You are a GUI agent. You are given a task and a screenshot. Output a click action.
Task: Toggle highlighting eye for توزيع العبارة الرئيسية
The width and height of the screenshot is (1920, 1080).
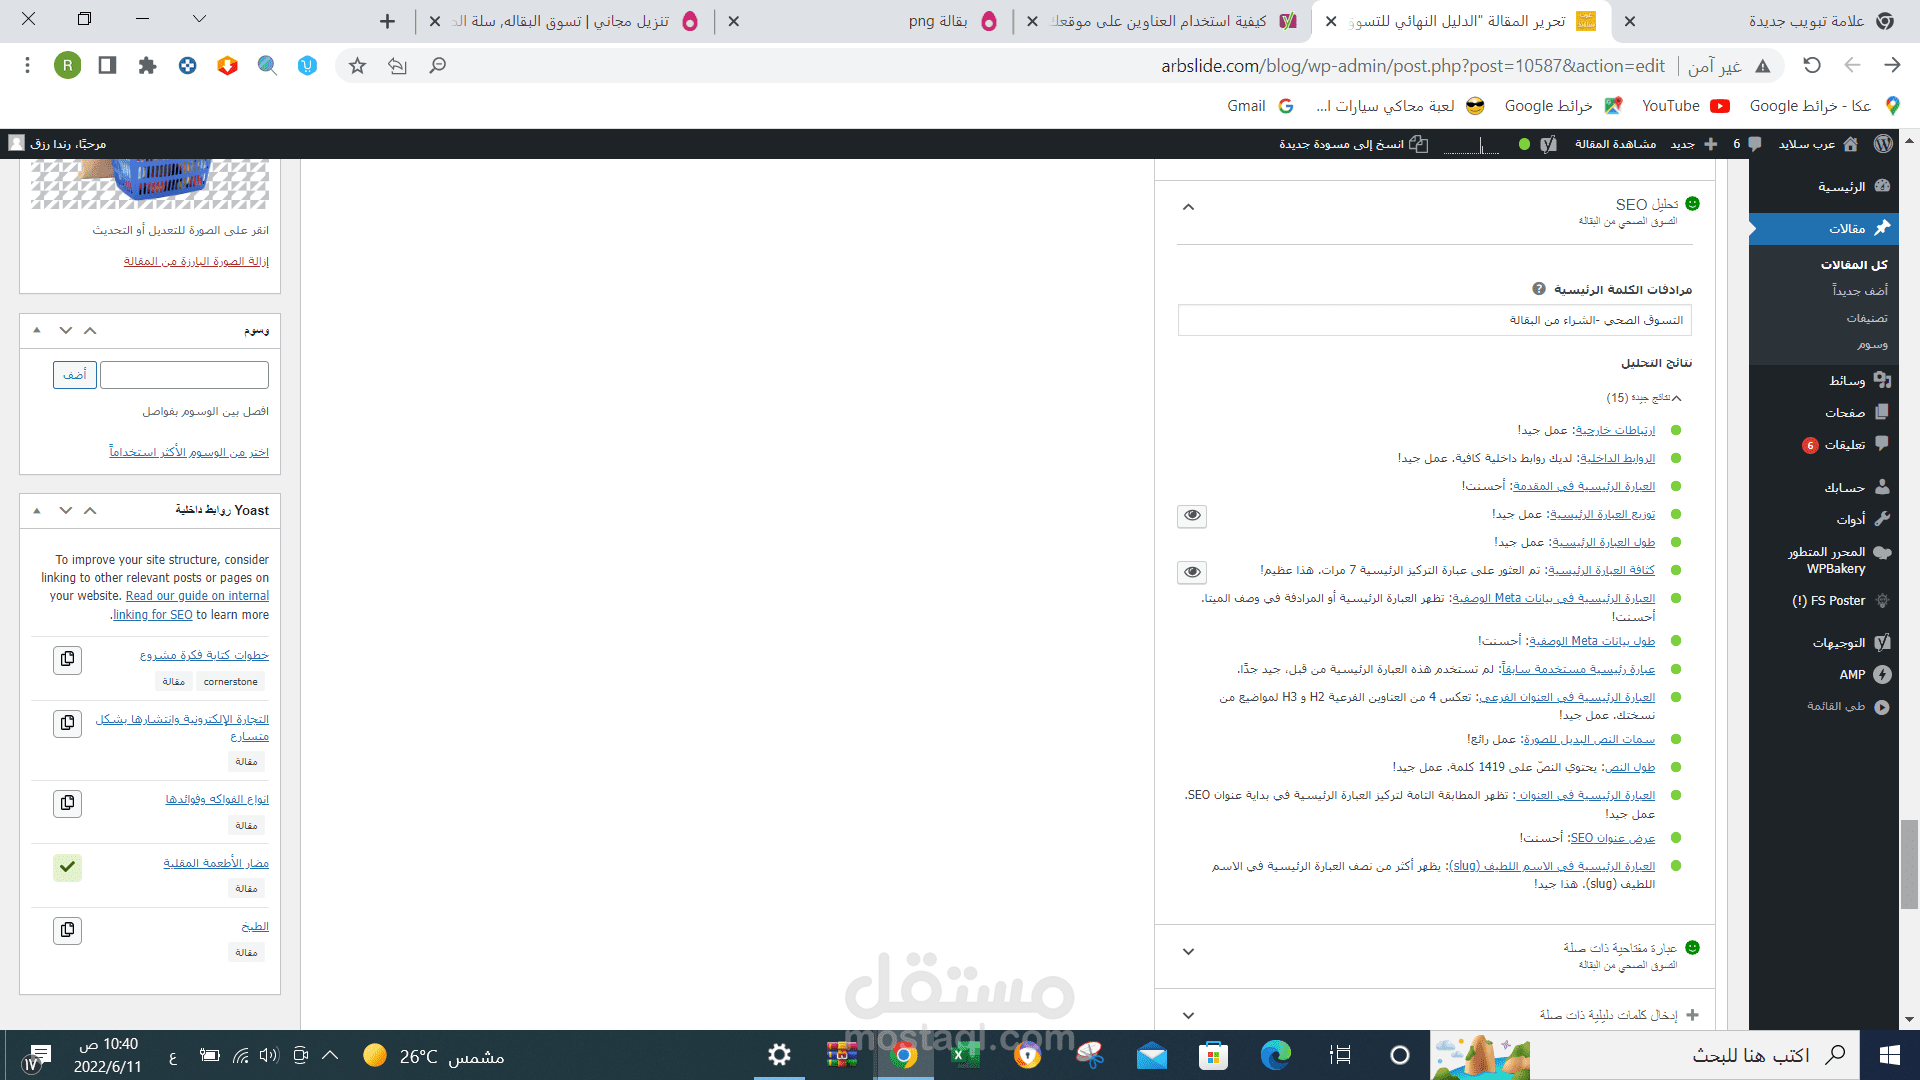pos(1191,516)
